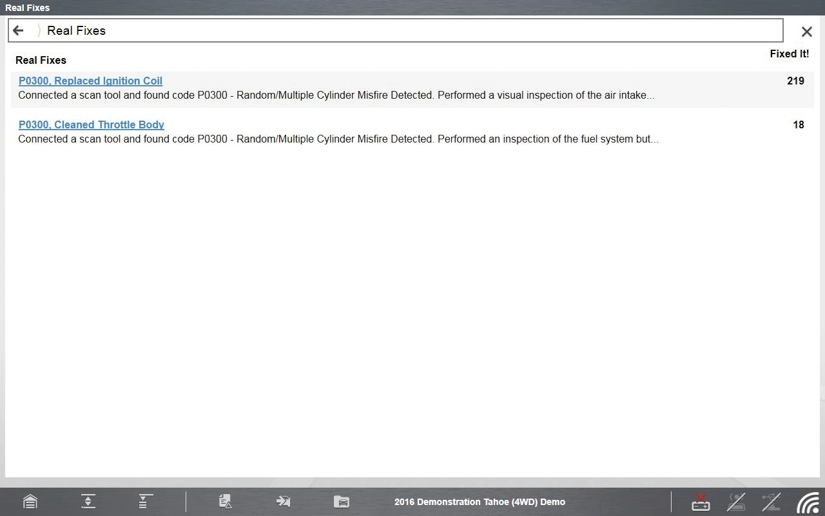Click the list menu icon in bottom toolbar
The width and height of the screenshot is (825, 516).
144,501
